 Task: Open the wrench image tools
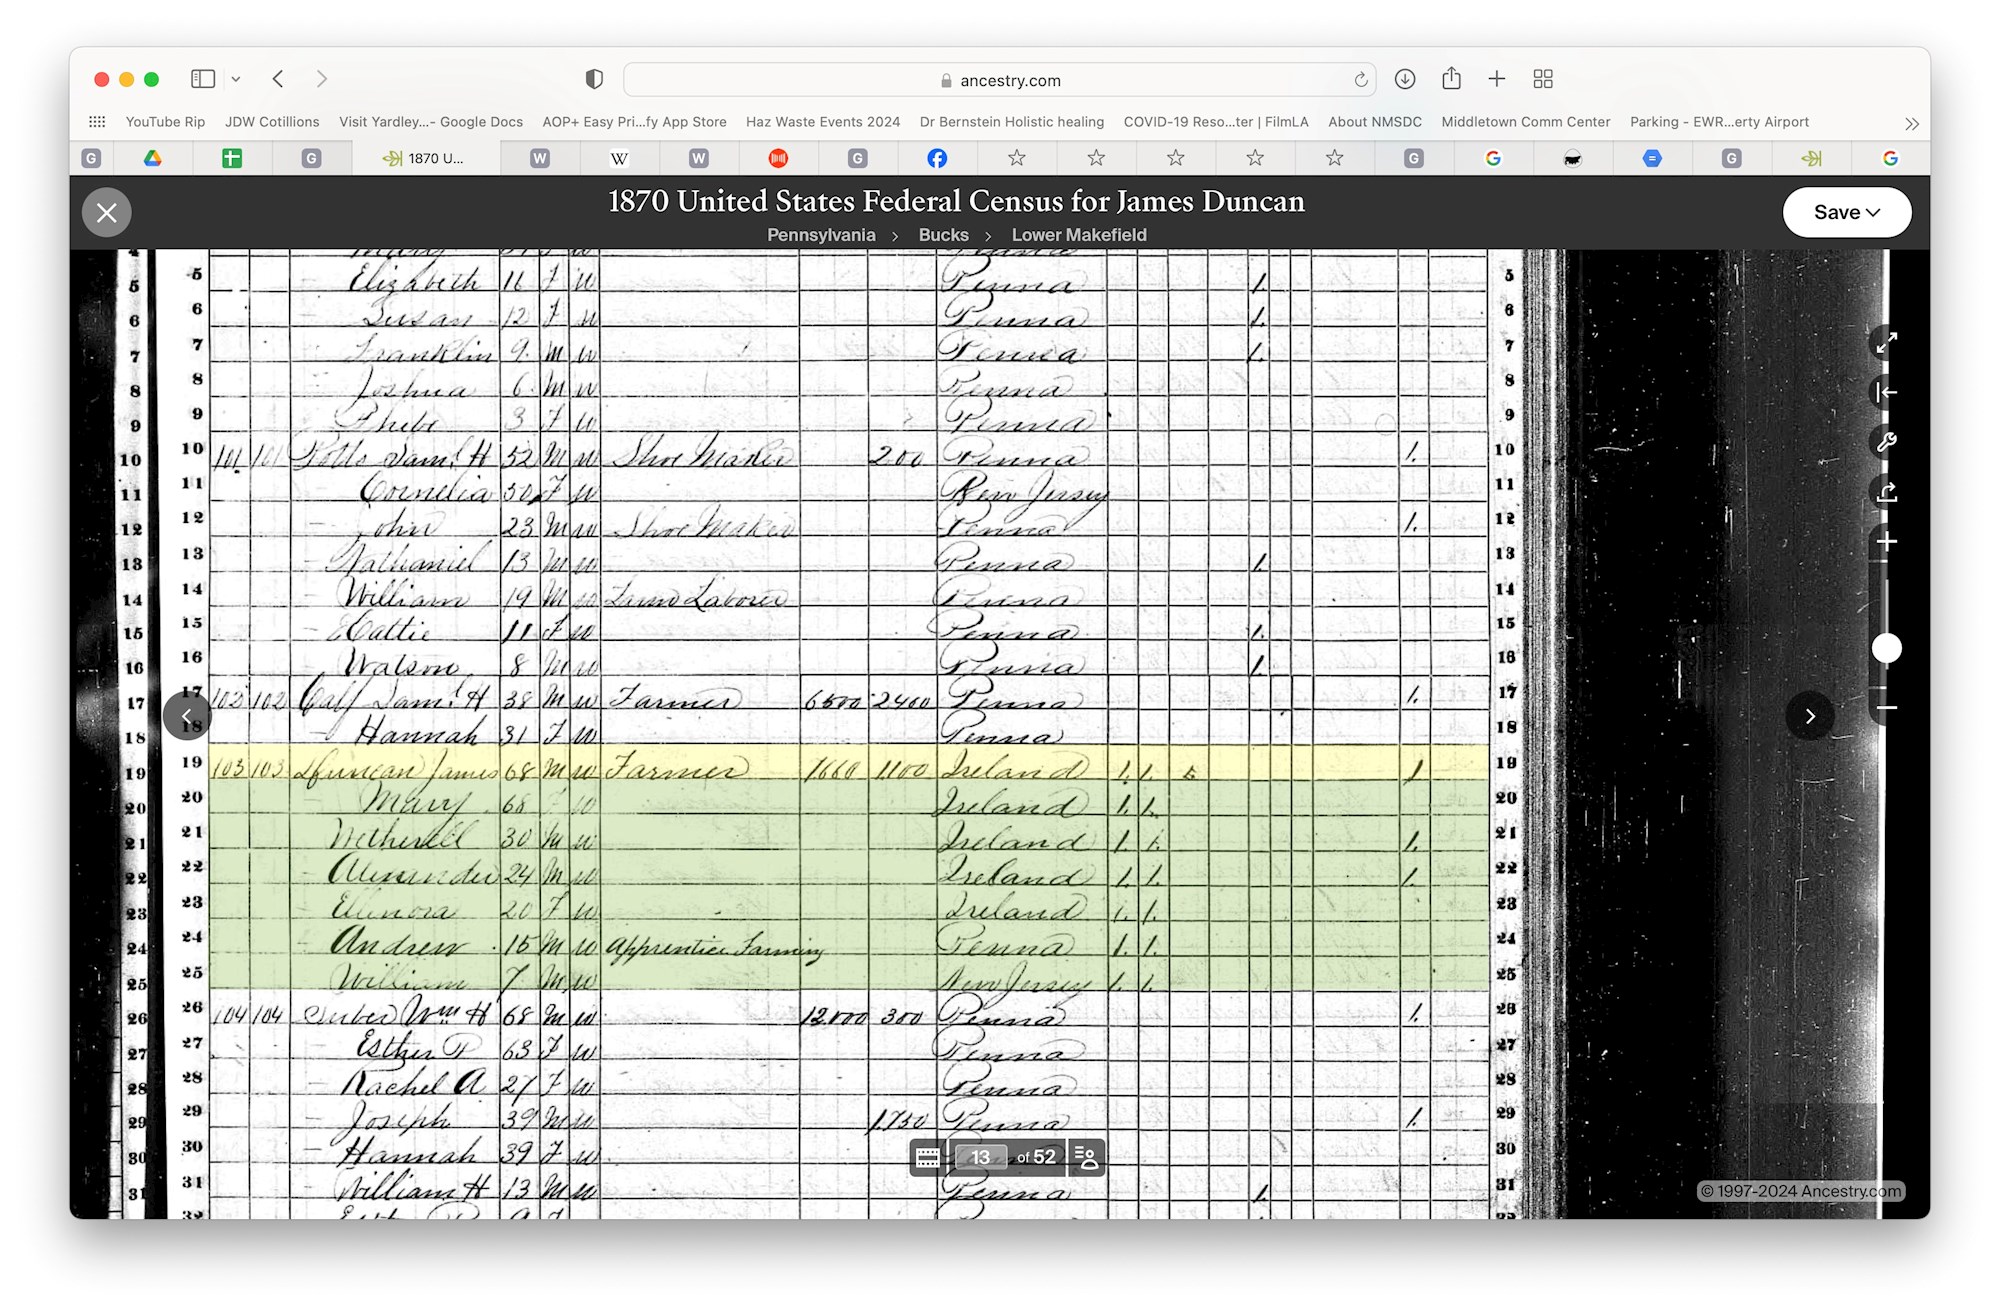point(1886,442)
